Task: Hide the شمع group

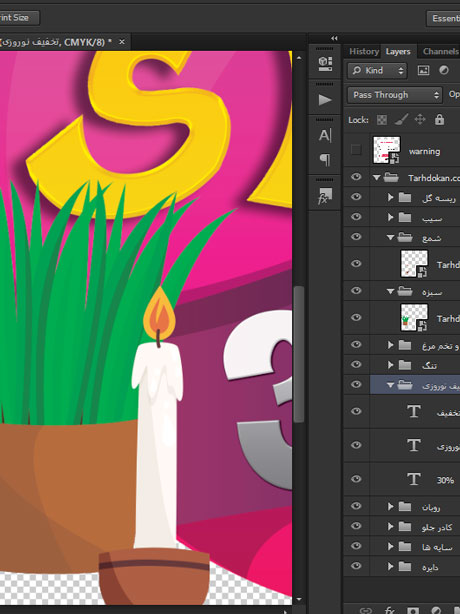Action: point(356,237)
